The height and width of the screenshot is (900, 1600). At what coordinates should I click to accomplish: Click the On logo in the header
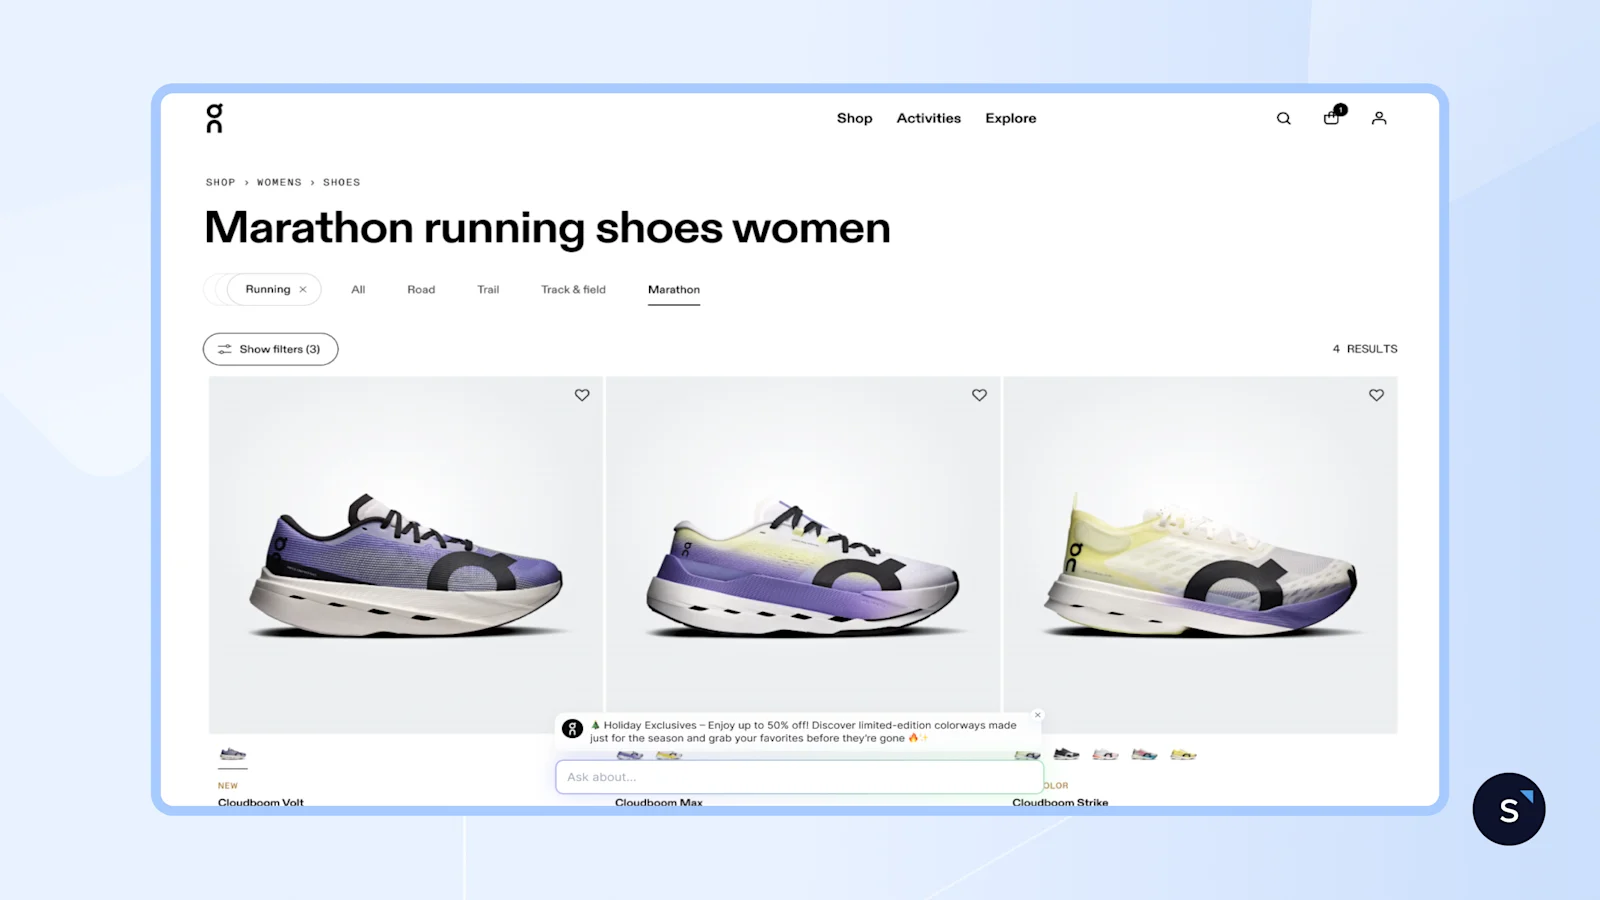214,118
